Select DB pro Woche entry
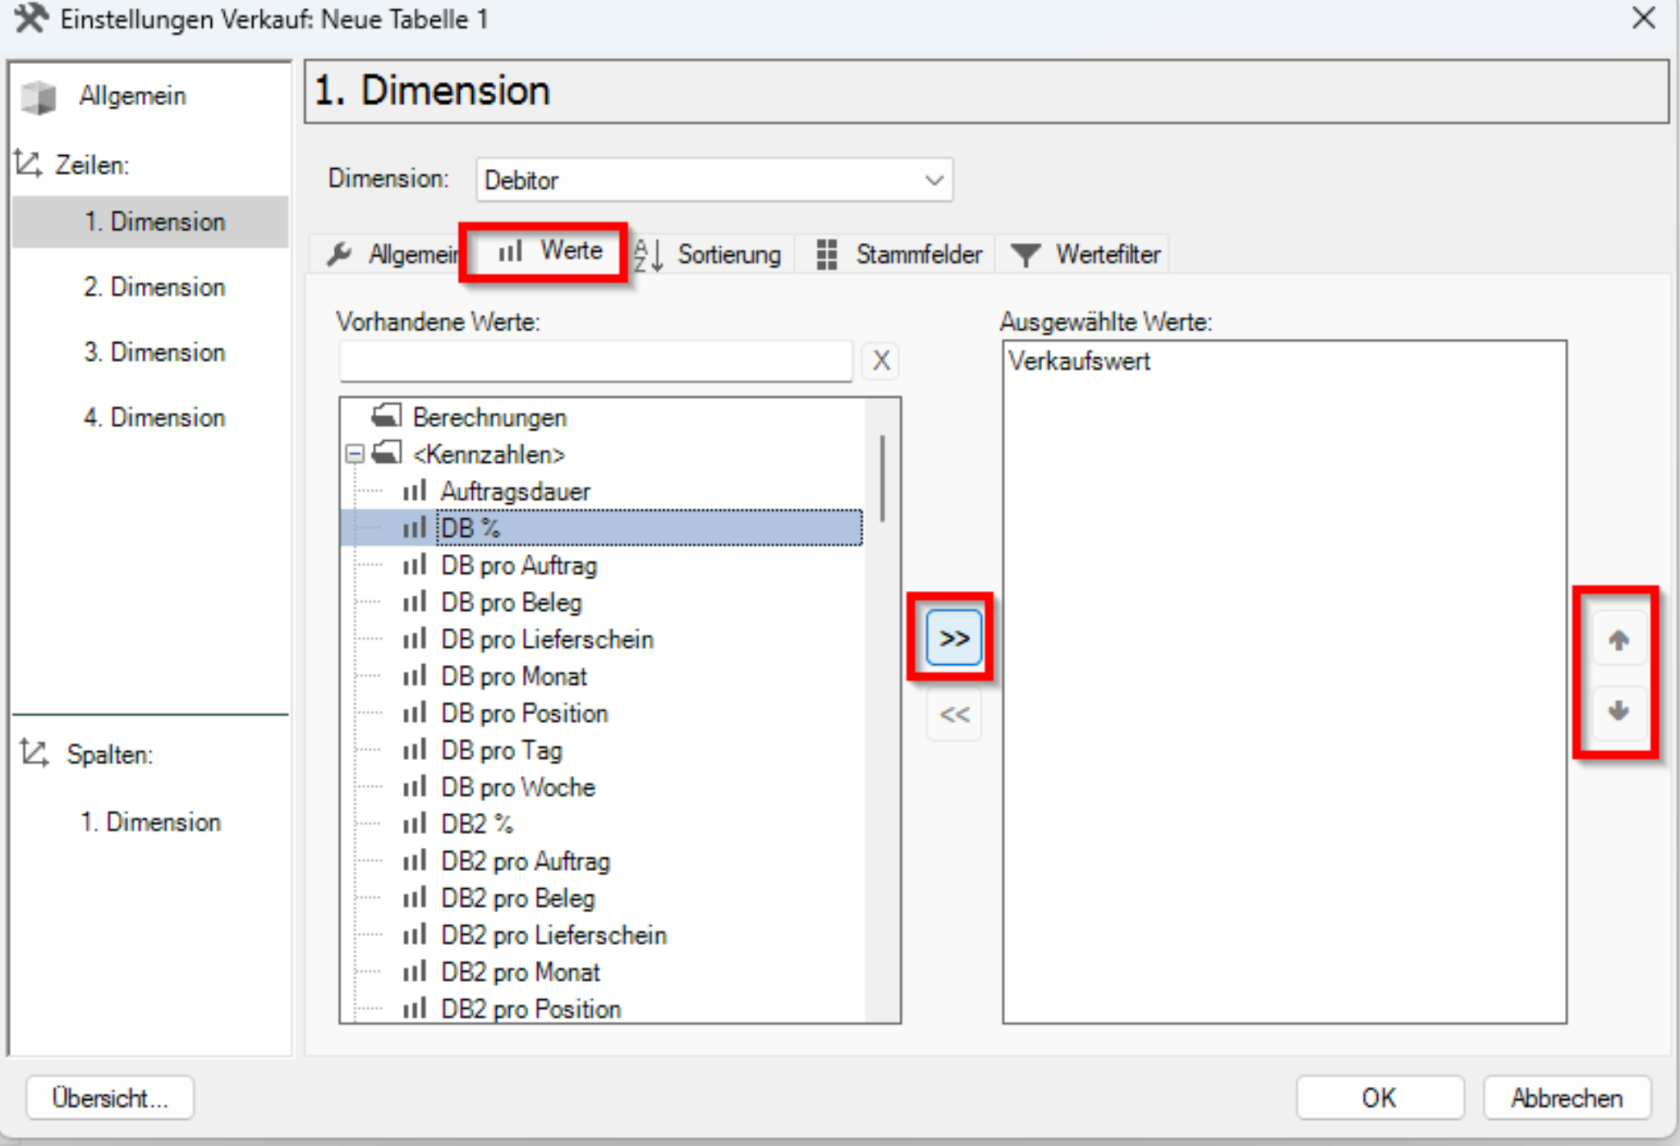This screenshot has height=1146, width=1680. pyautogui.click(x=518, y=787)
